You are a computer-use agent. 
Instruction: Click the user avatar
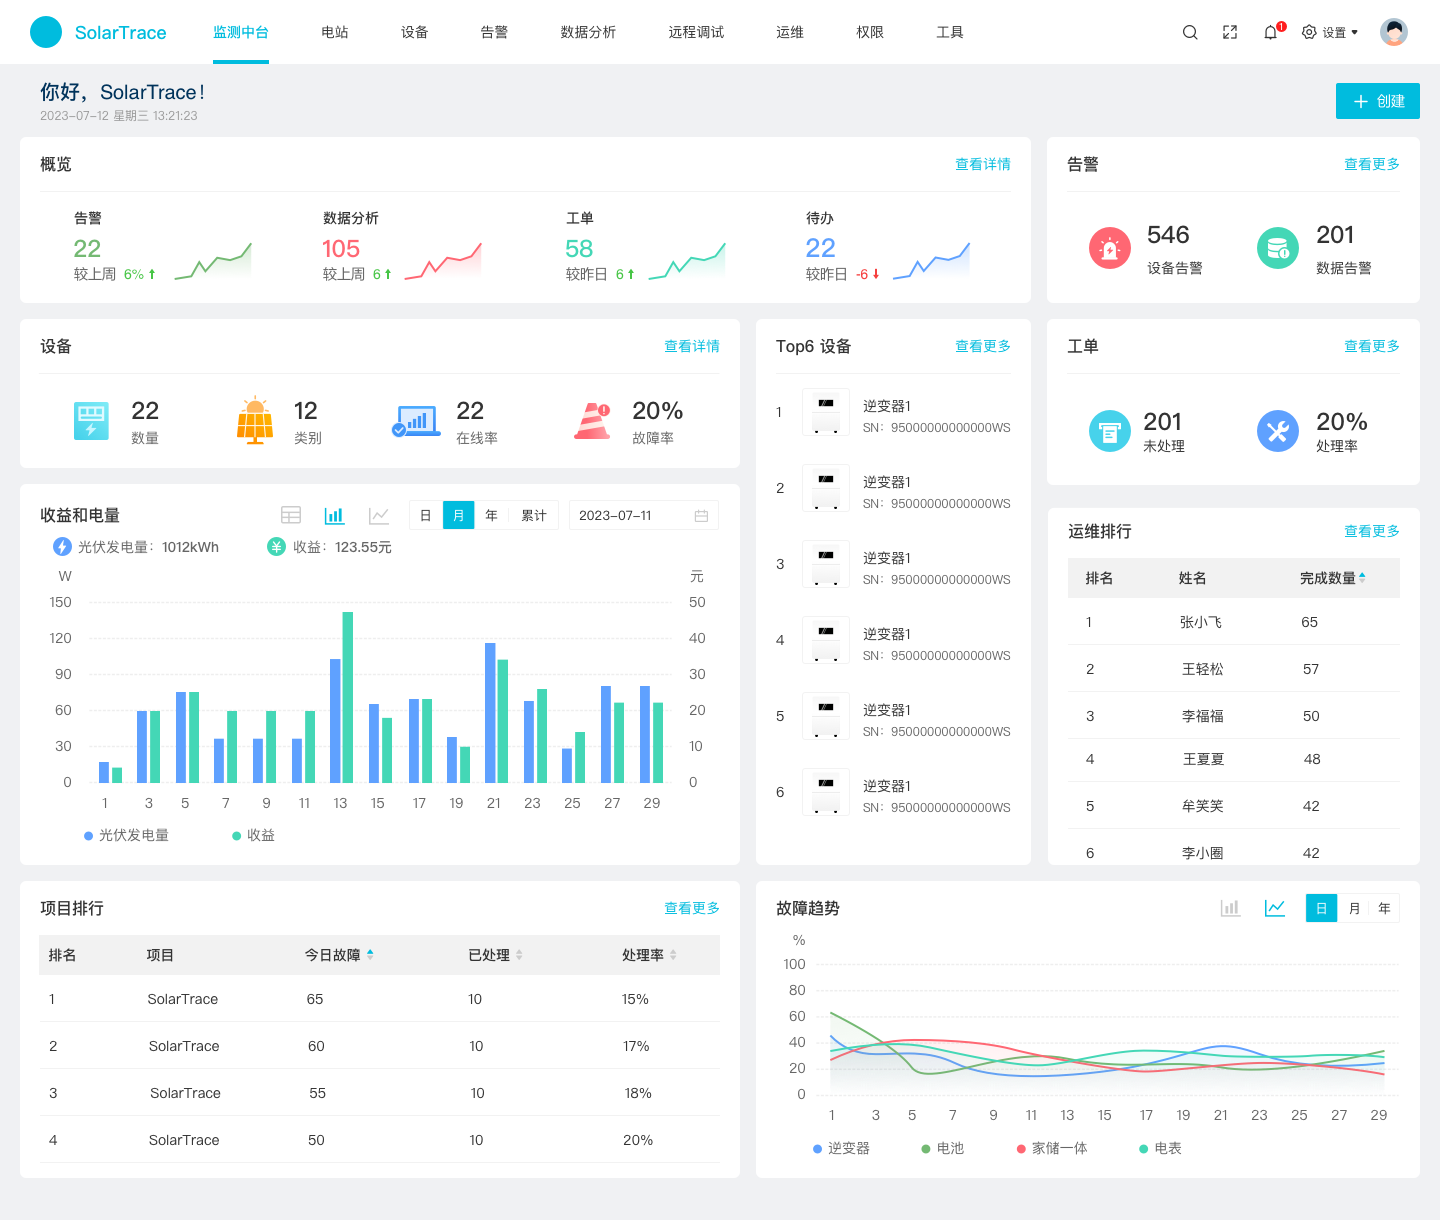1394,32
